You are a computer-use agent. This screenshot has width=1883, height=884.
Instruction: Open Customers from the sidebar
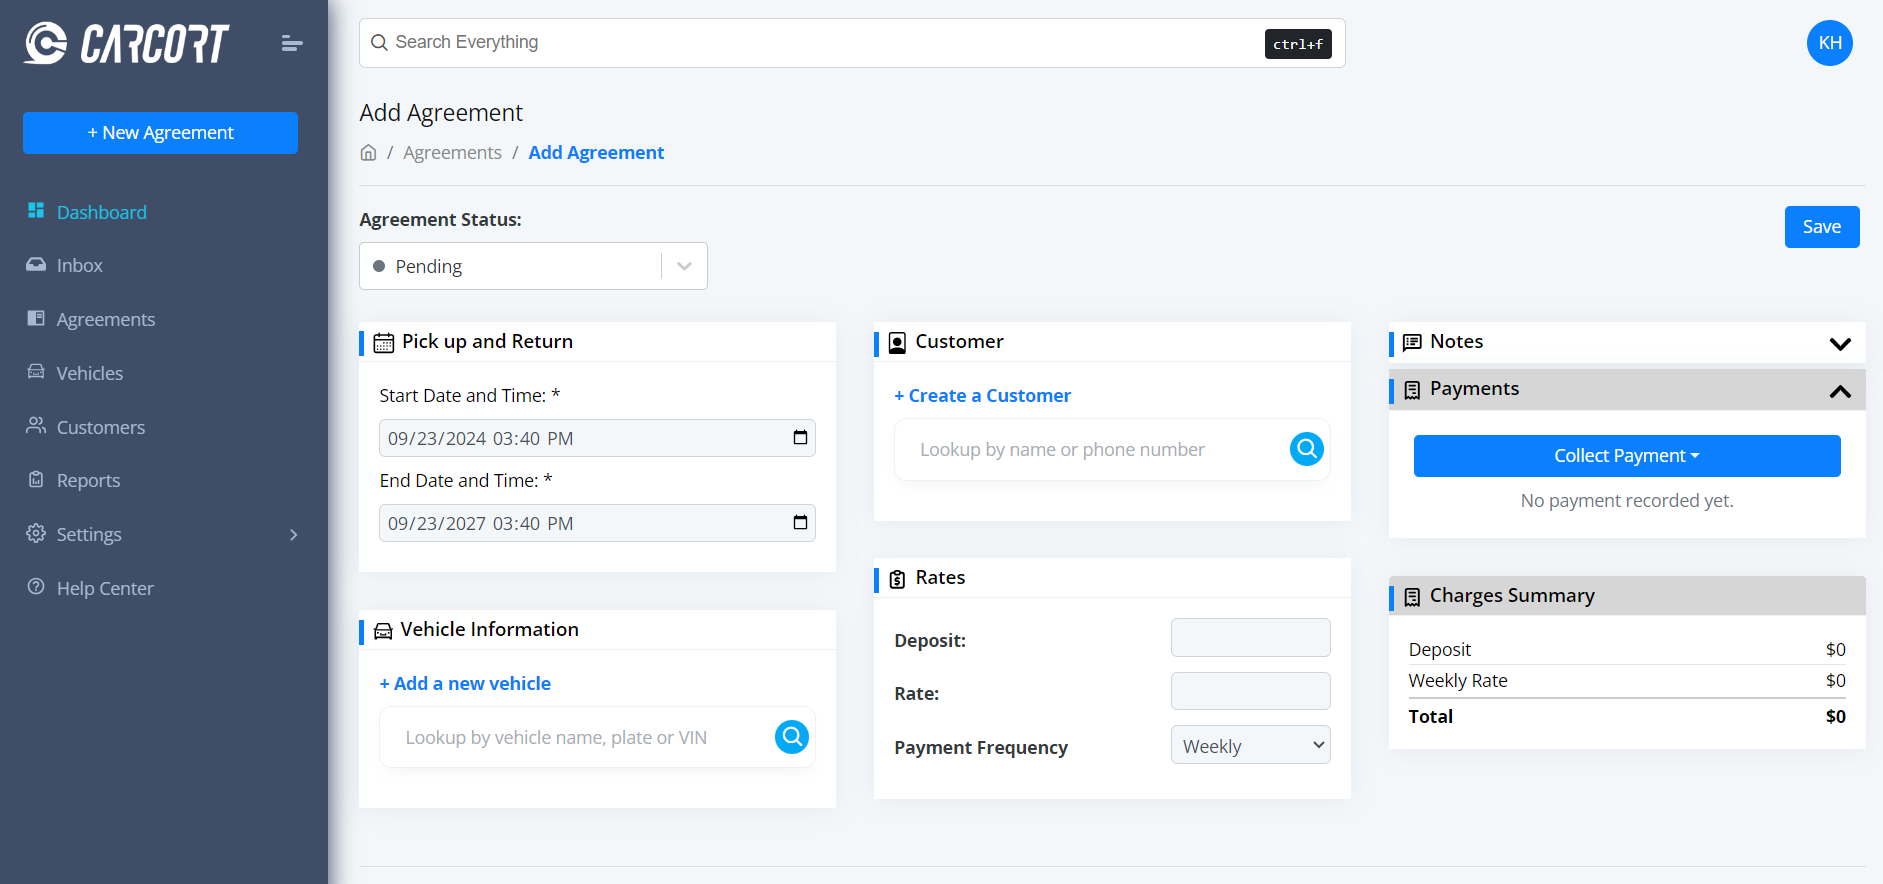[x=100, y=427]
